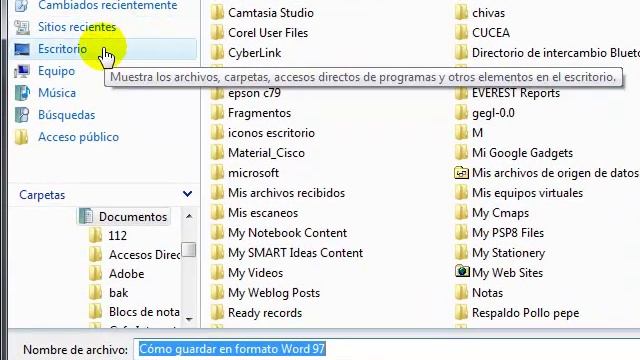Select the My Stationery folder name
The image size is (640, 360).
point(509,253)
